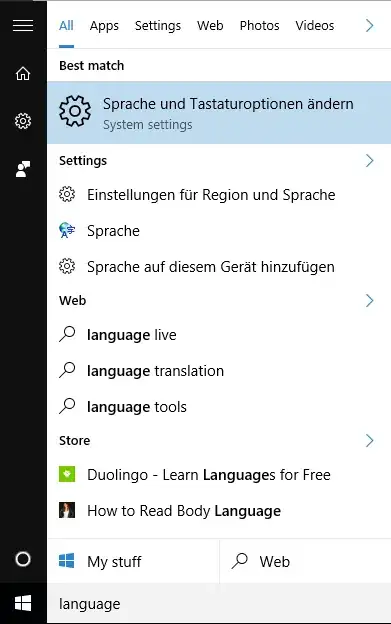Switch to the All filter tab

pos(66,26)
